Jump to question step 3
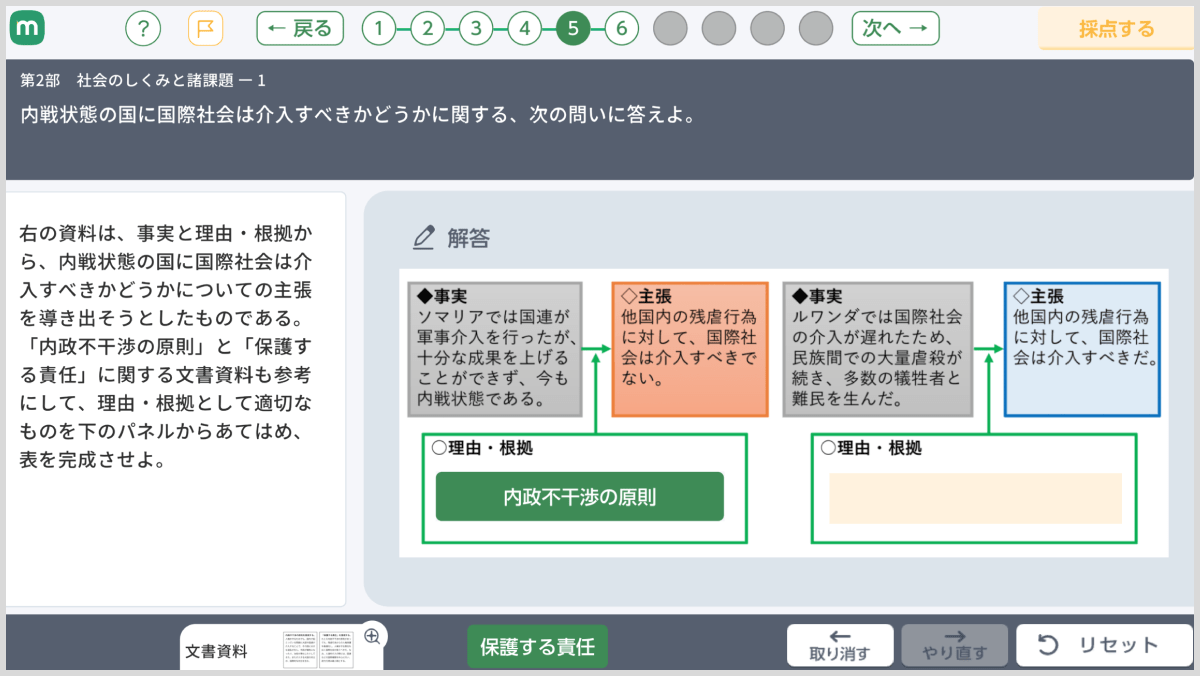 [475, 29]
